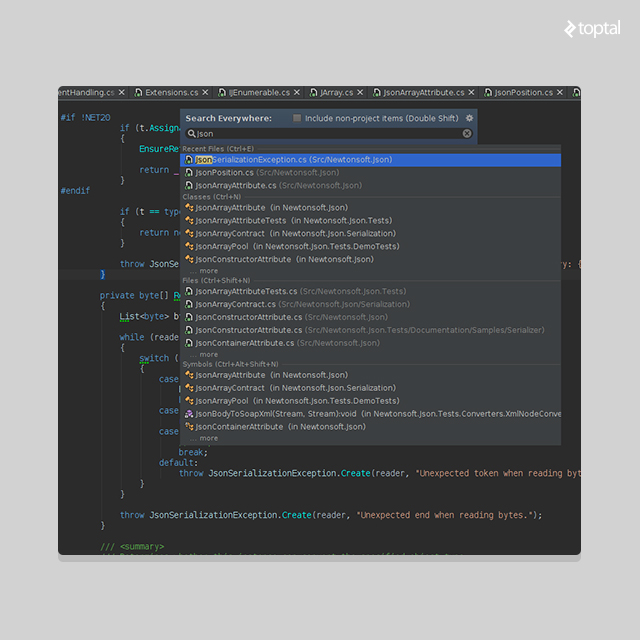Click method icon beside JsonBodyToSoapXml
The image size is (640, 640).
tap(189, 414)
